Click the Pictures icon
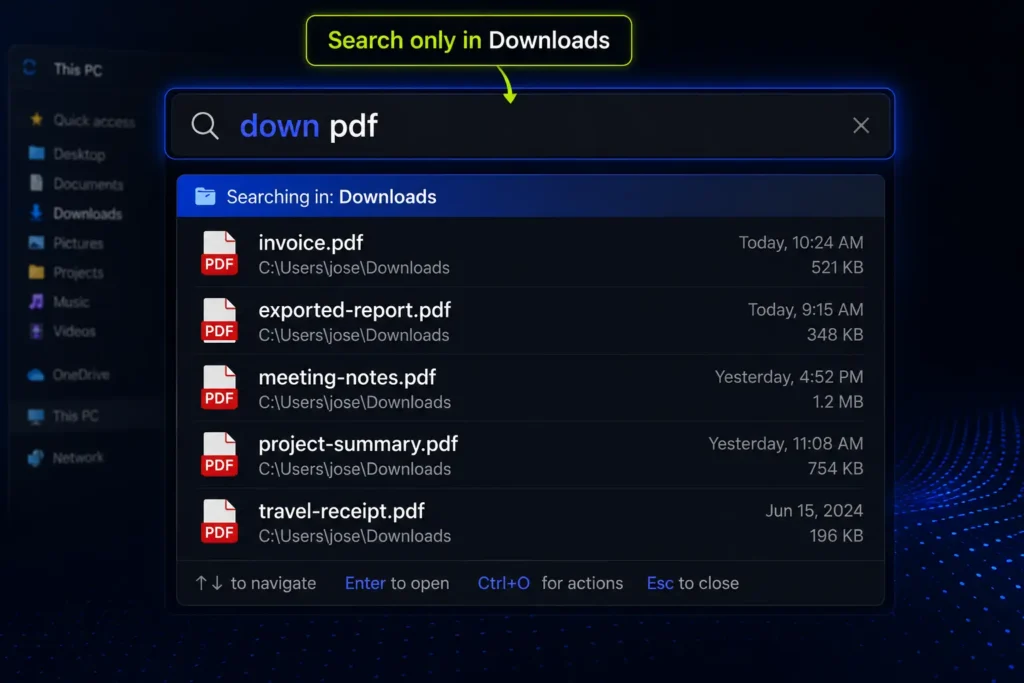Viewport: 1024px width, 683px height. [x=37, y=243]
